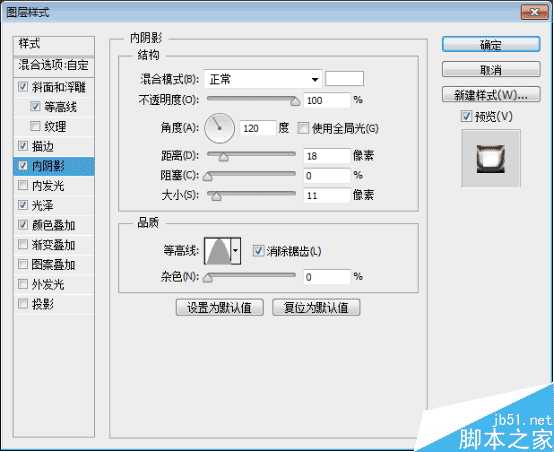The image size is (554, 452).
Task: Enable the 图案叠加 checkbox
Action: pyautogui.click(x=23, y=264)
